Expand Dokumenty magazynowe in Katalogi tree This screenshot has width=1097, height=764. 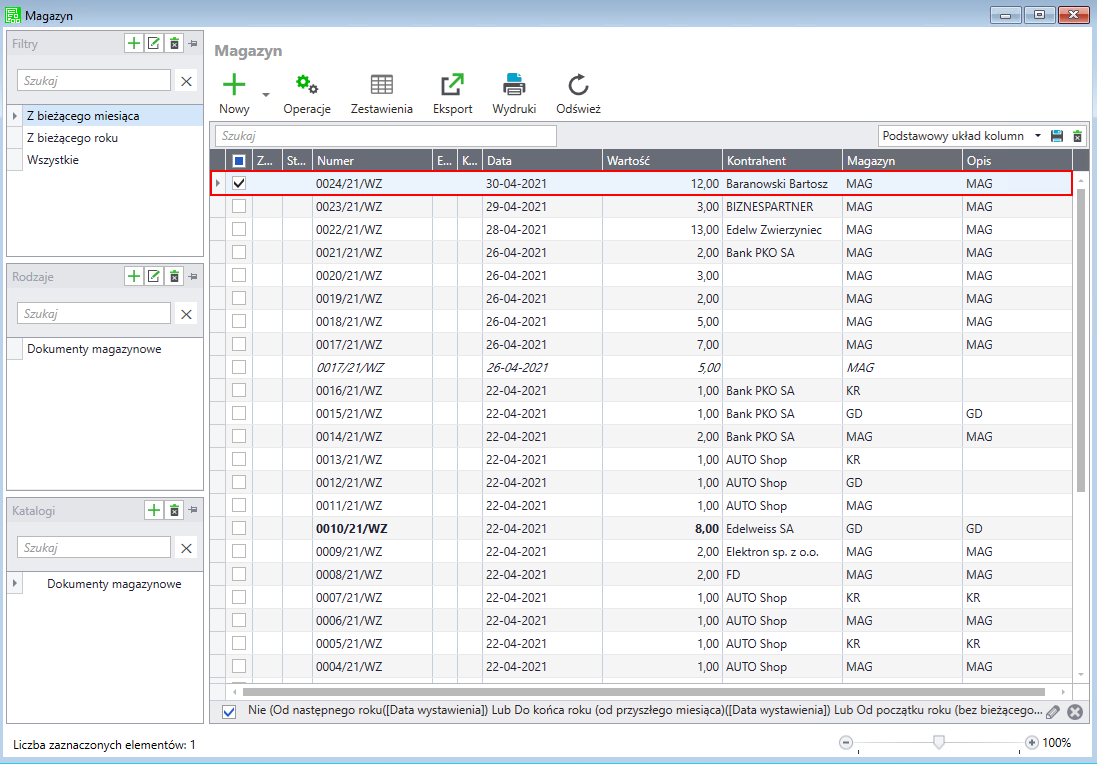pyautogui.click(x=14, y=584)
